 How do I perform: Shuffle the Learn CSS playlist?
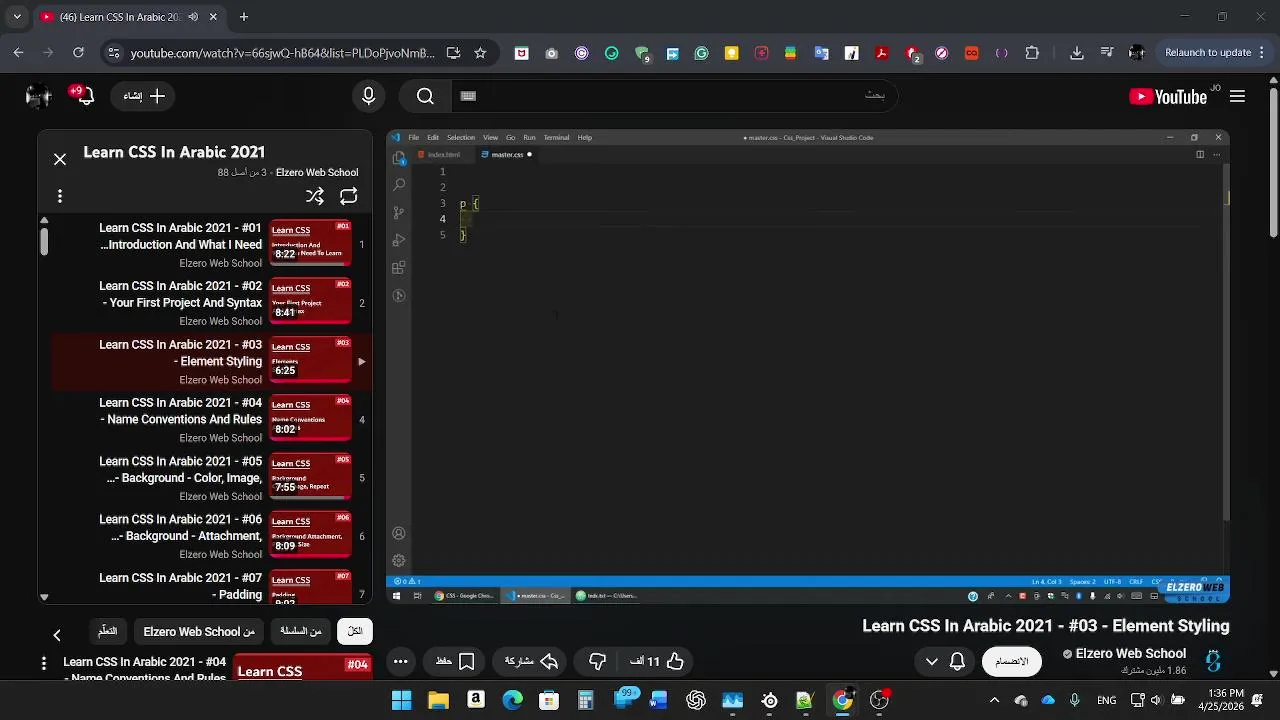click(x=315, y=196)
